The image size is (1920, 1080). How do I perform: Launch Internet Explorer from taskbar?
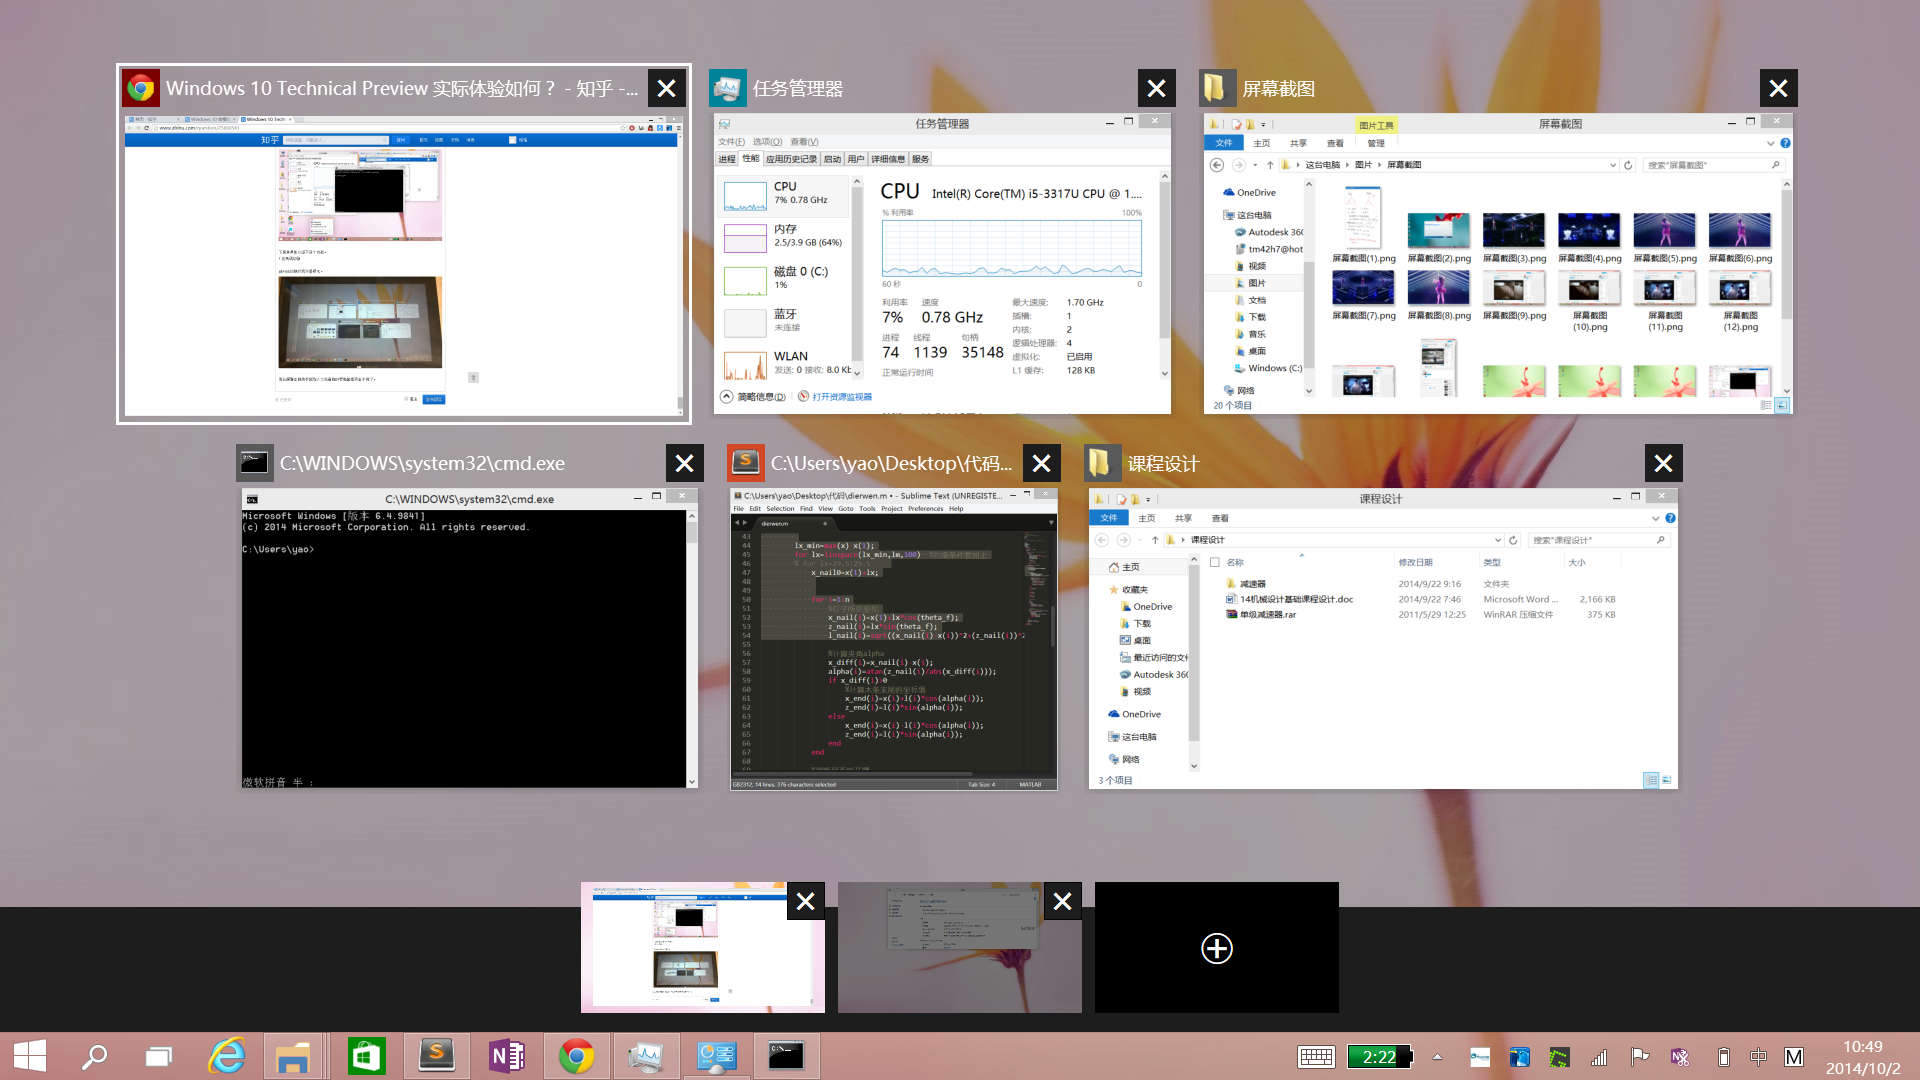[227, 1056]
